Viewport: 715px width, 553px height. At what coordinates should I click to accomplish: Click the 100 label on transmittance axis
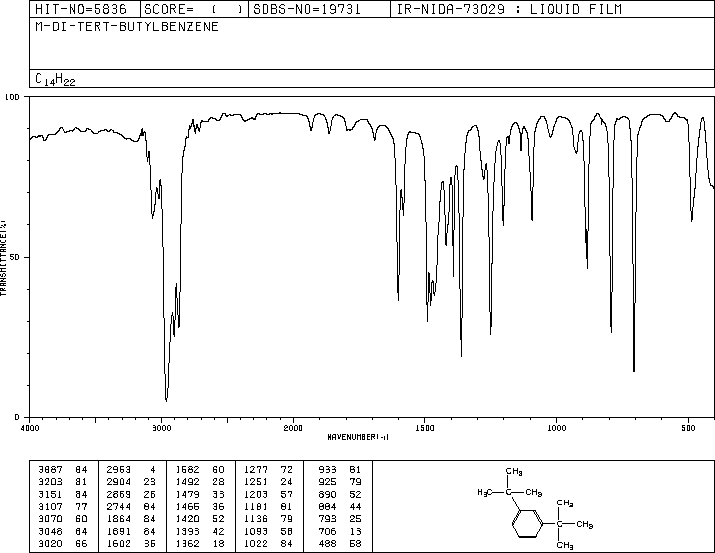coord(12,97)
